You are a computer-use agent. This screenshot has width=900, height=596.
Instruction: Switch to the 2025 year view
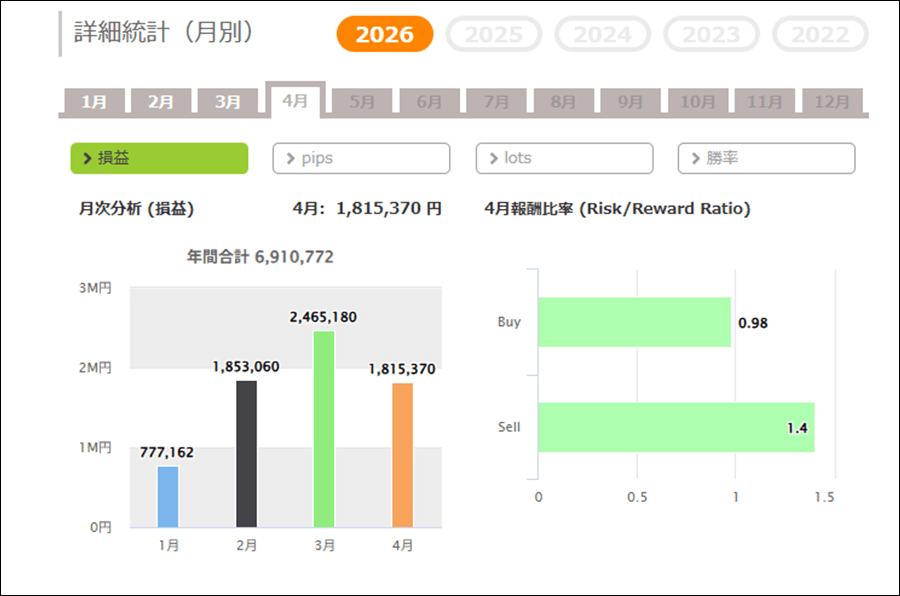point(494,35)
